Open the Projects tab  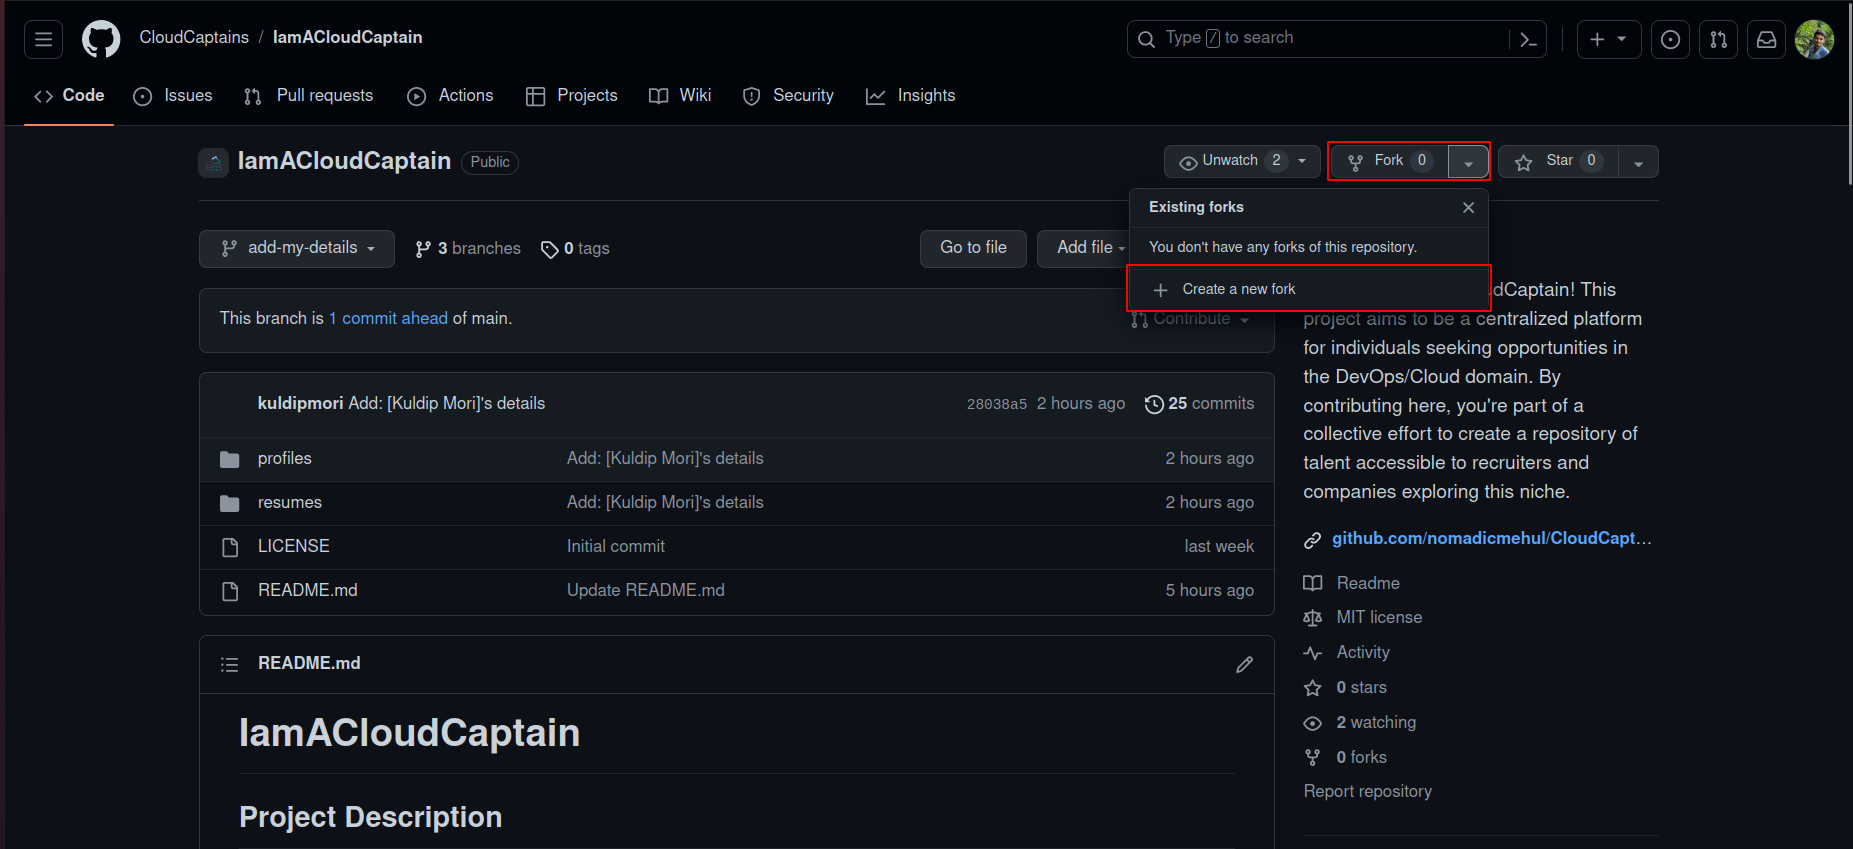[572, 96]
